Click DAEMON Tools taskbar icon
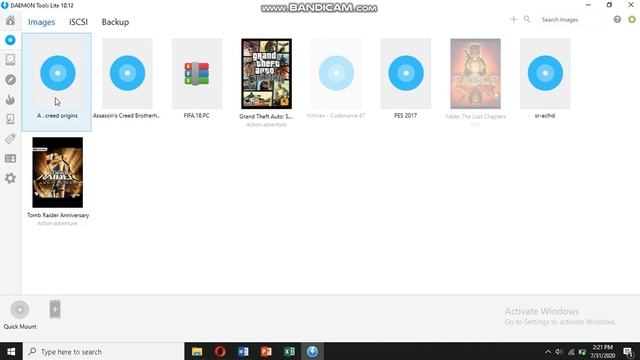 [312, 351]
